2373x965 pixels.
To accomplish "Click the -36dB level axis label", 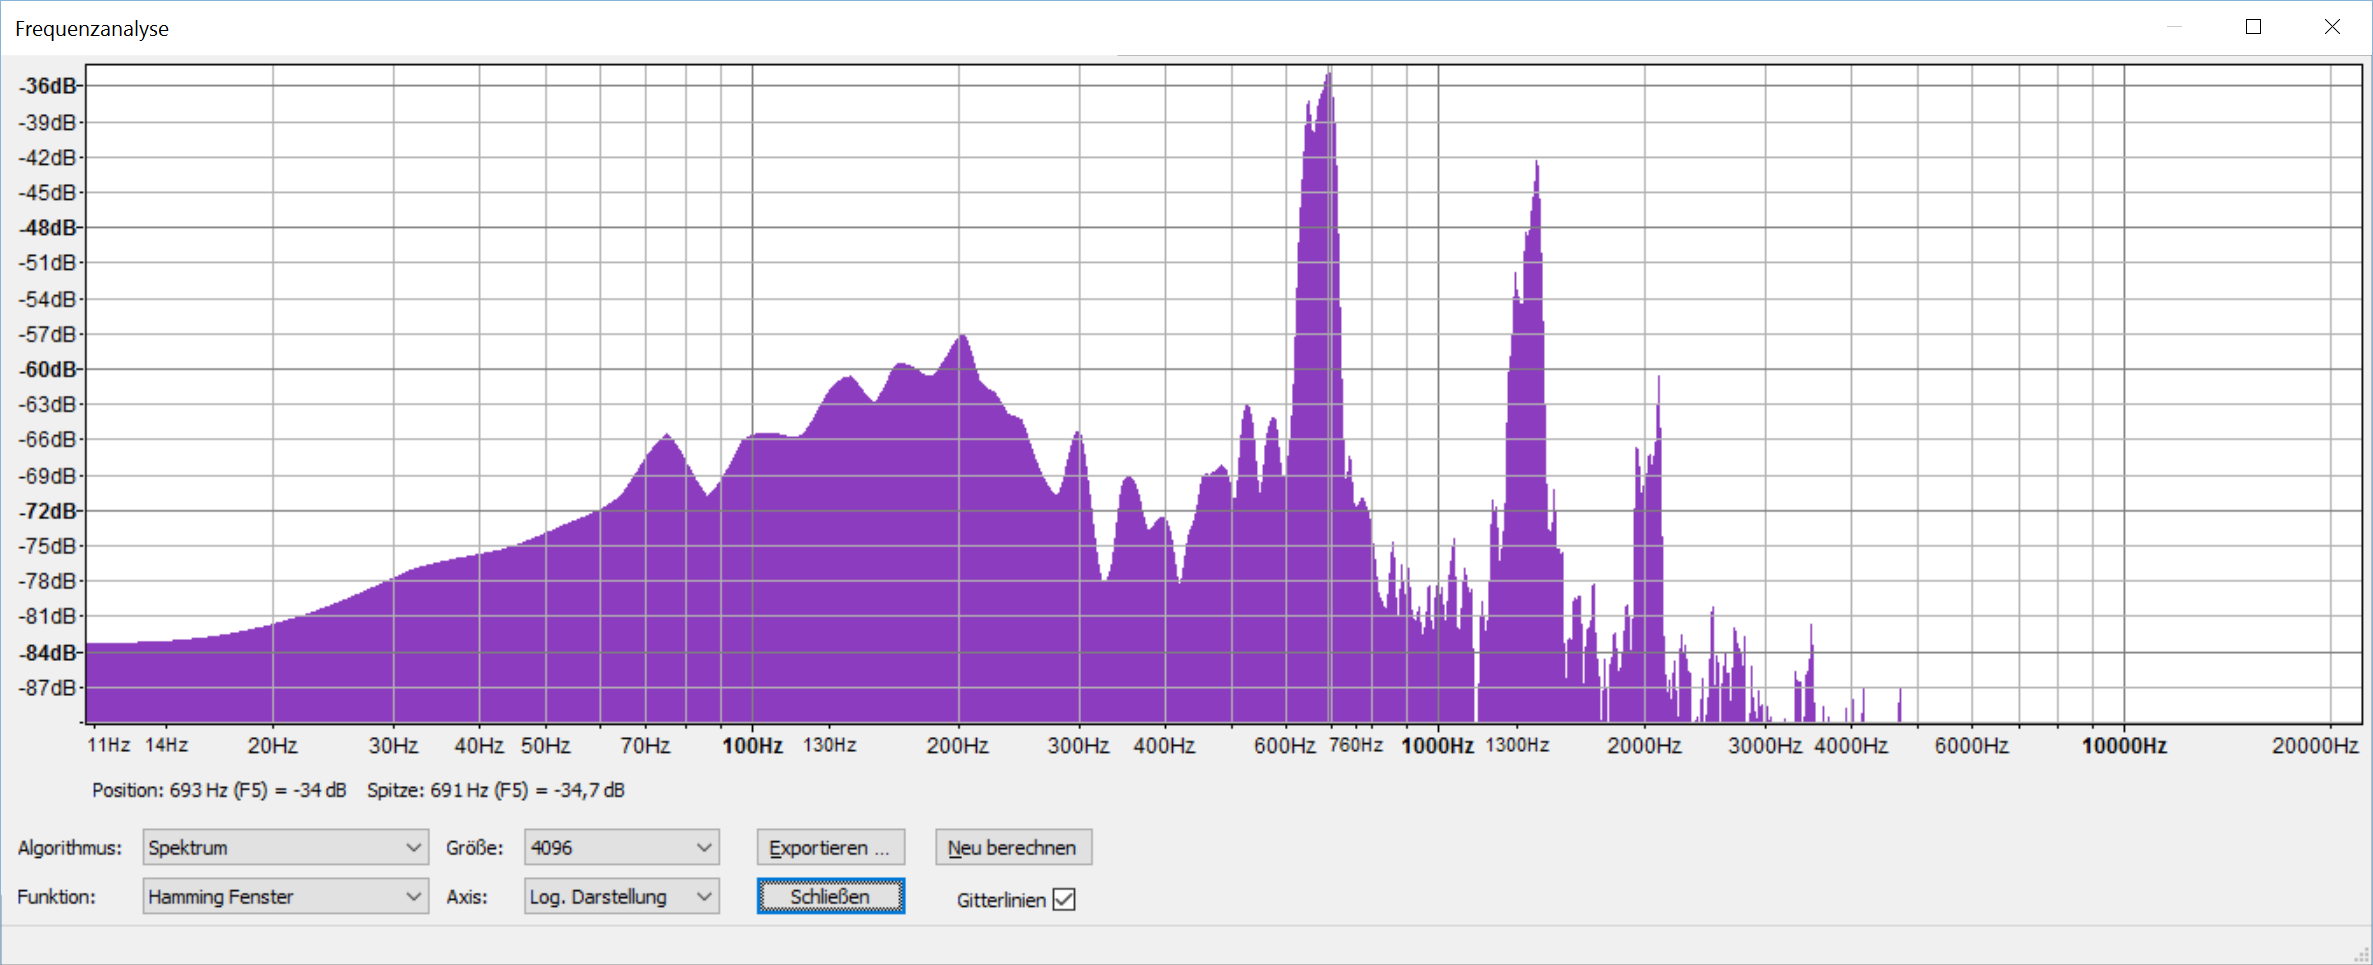I will coord(48,86).
